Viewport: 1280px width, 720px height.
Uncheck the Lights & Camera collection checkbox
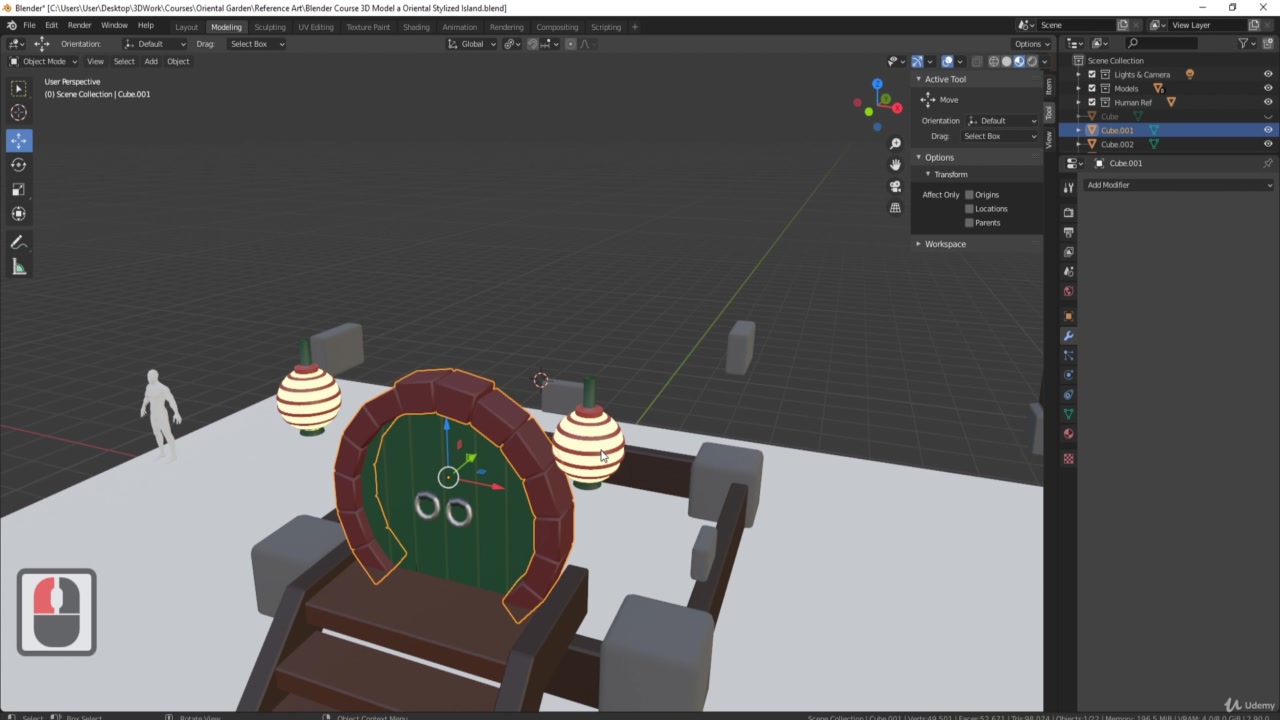1092,74
